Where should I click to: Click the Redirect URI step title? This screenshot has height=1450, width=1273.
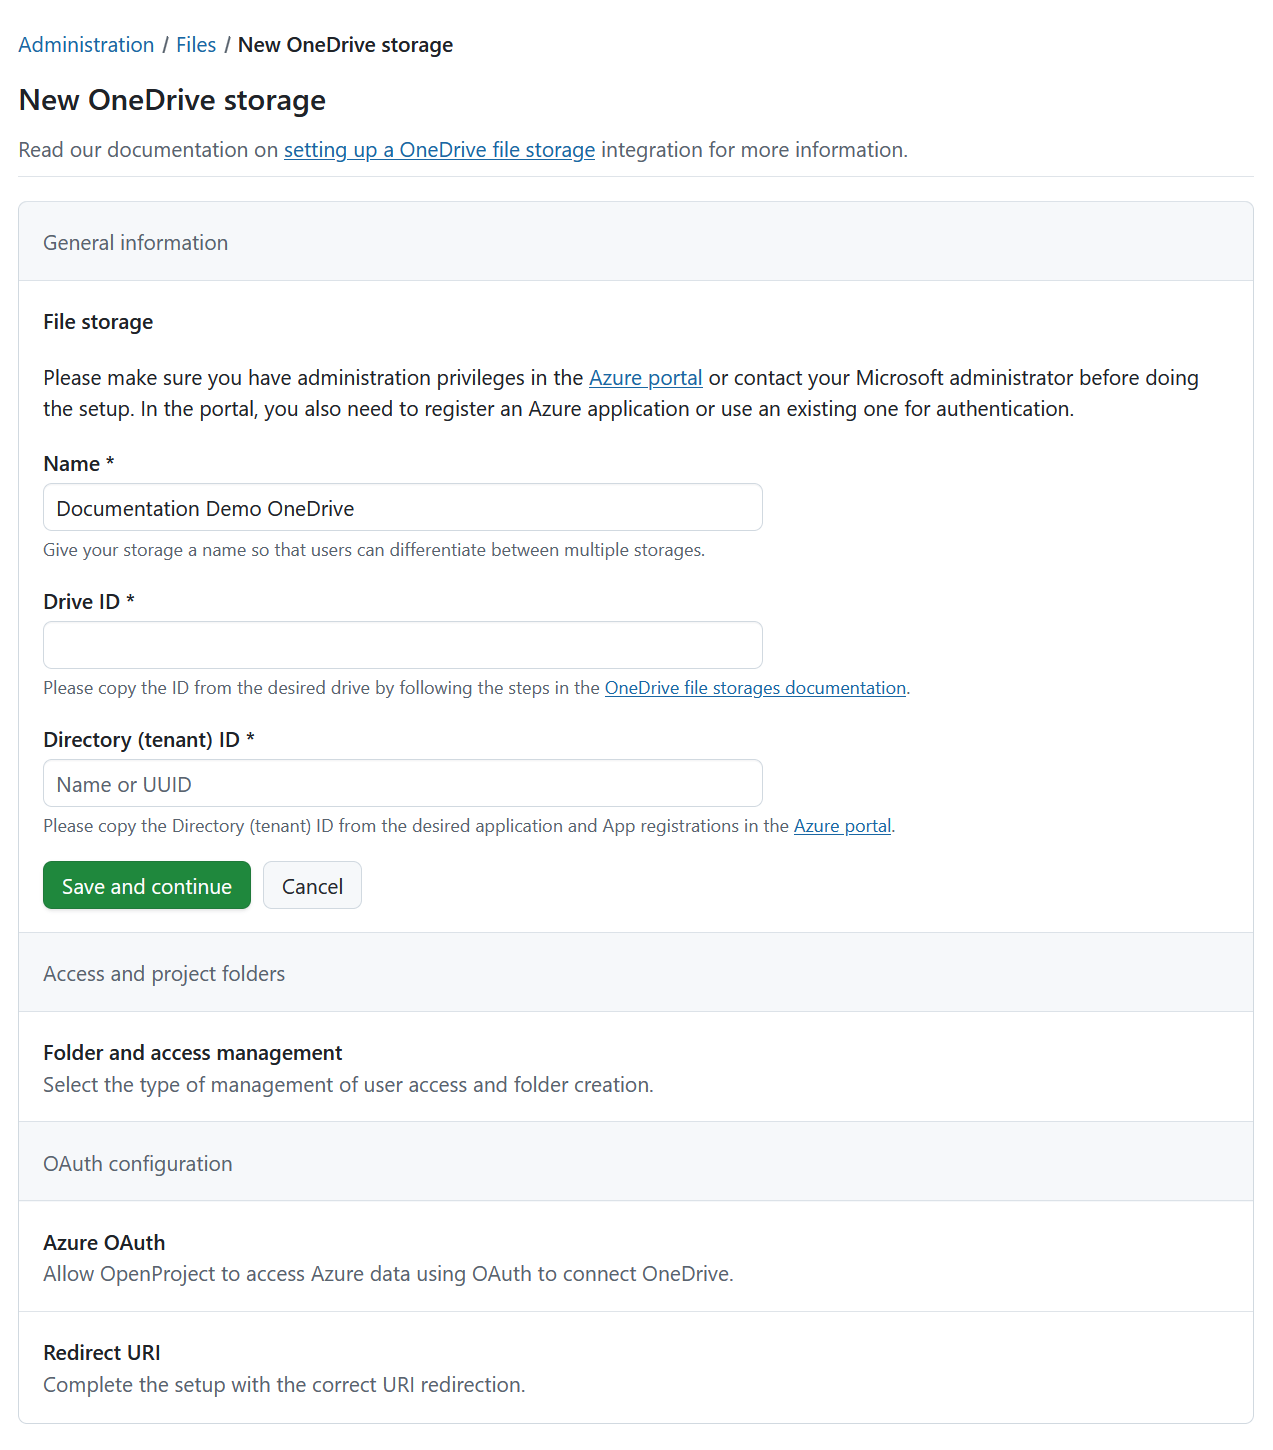[x=102, y=1353]
